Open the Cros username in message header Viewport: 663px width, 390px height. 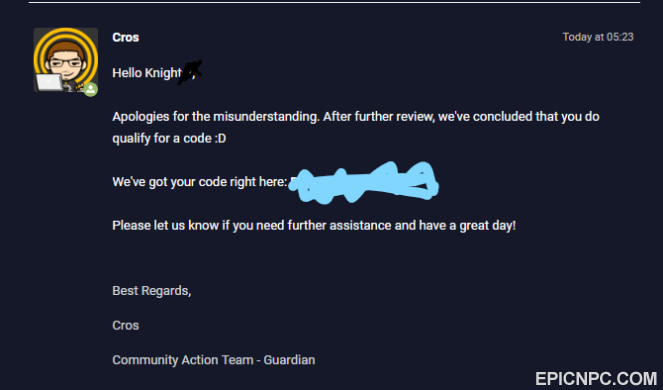pyautogui.click(x=126, y=37)
